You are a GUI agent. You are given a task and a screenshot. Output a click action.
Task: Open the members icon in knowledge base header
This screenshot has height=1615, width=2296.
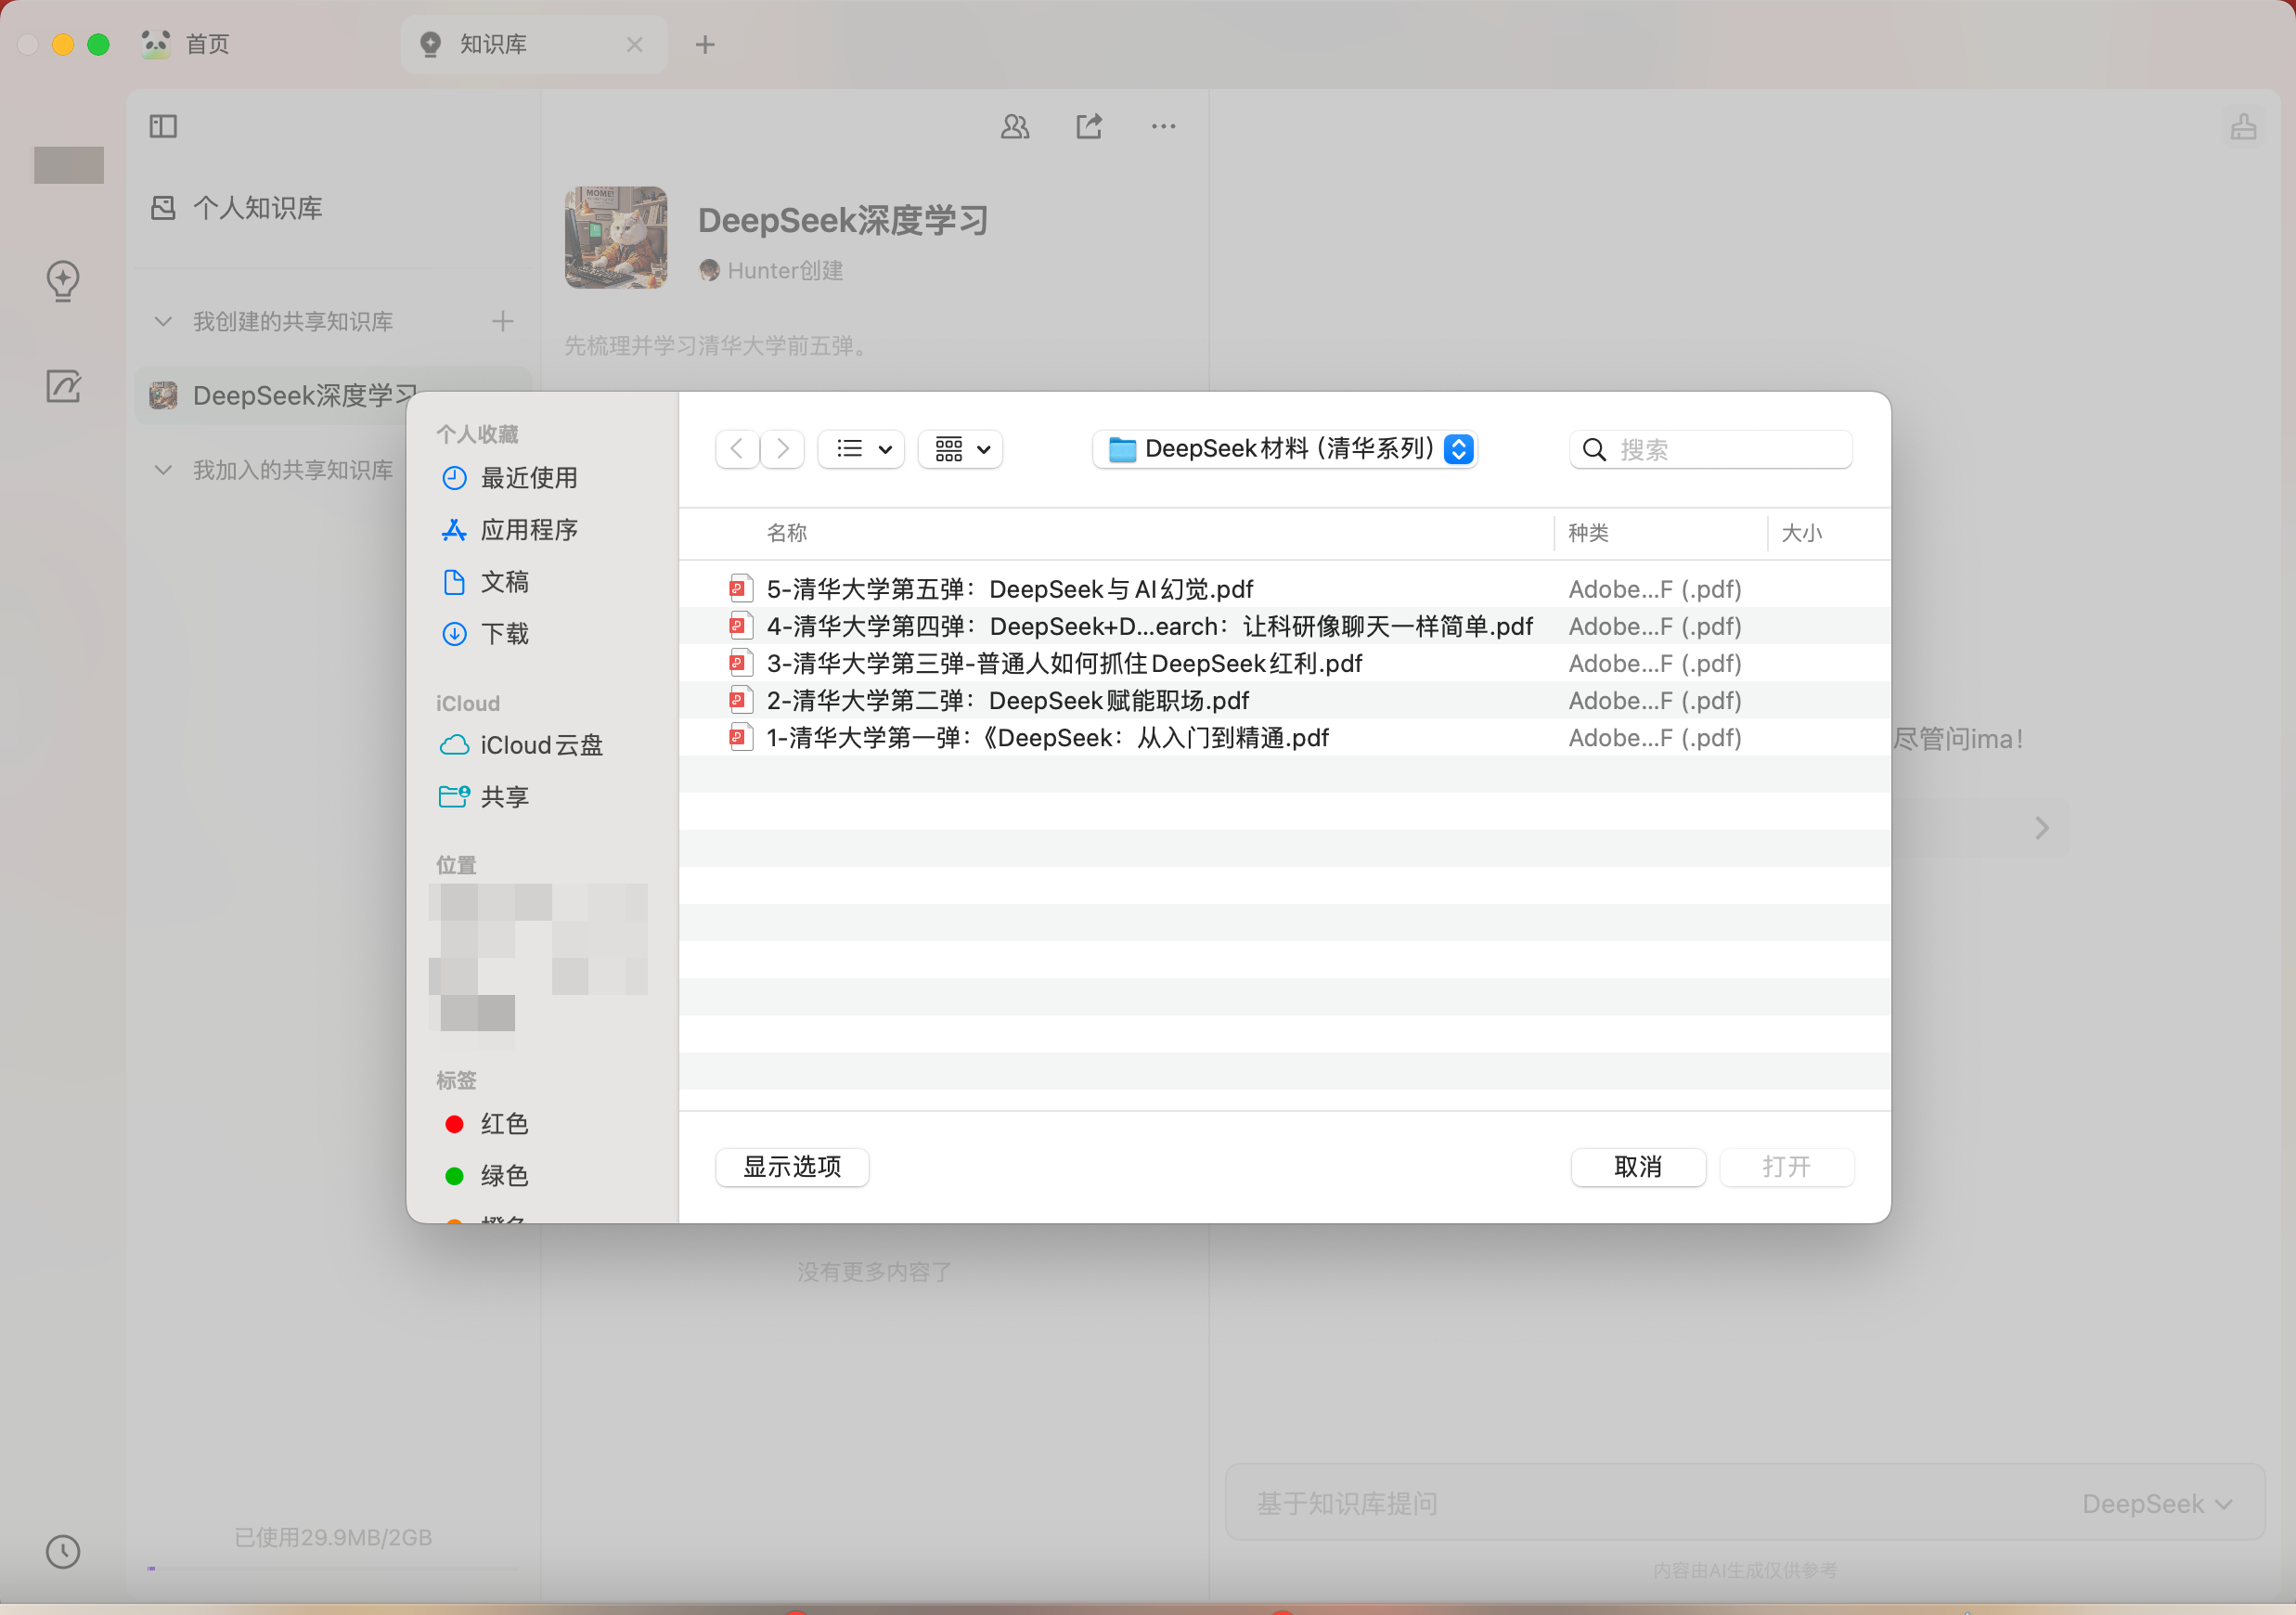[1014, 126]
